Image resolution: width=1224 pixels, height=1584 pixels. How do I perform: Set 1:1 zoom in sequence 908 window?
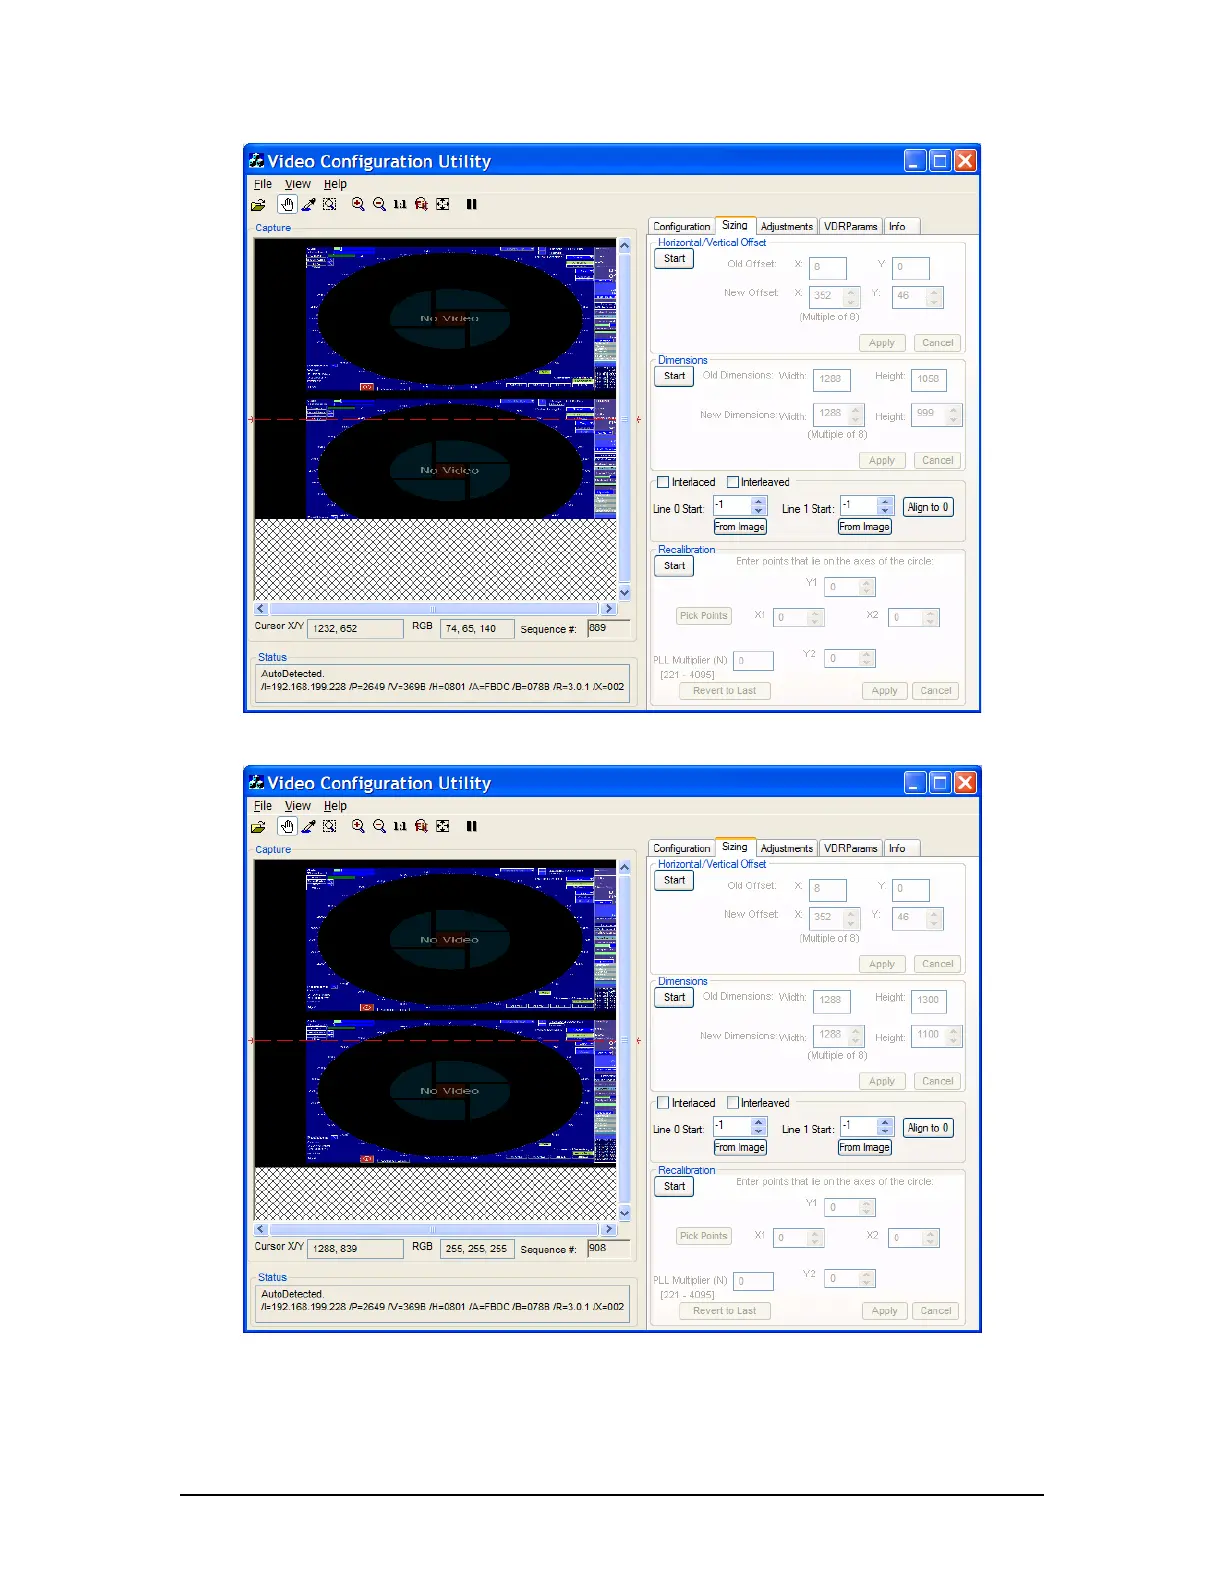[400, 826]
